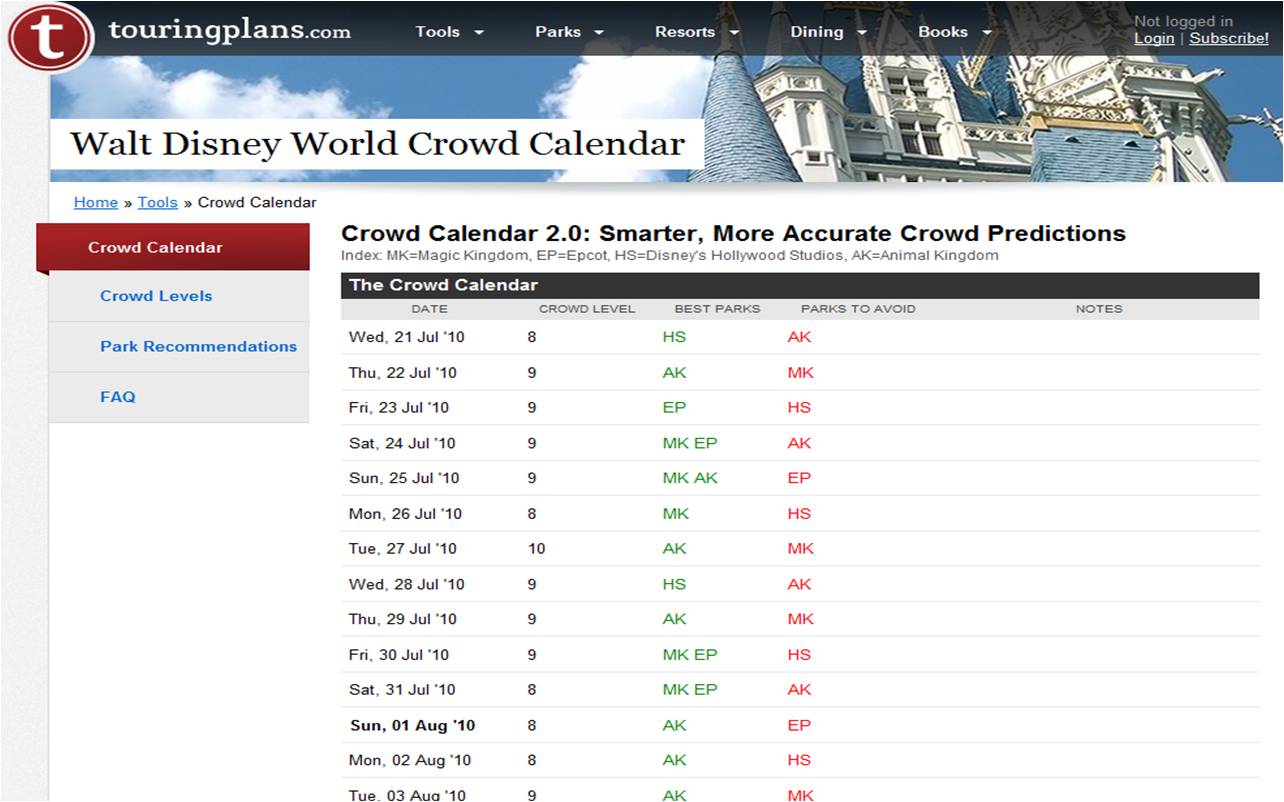Click best parks 'MK EP' for Fri, 30 Jul
The height and width of the screenshot is (802, 1284).
click(x=690, y=655)
